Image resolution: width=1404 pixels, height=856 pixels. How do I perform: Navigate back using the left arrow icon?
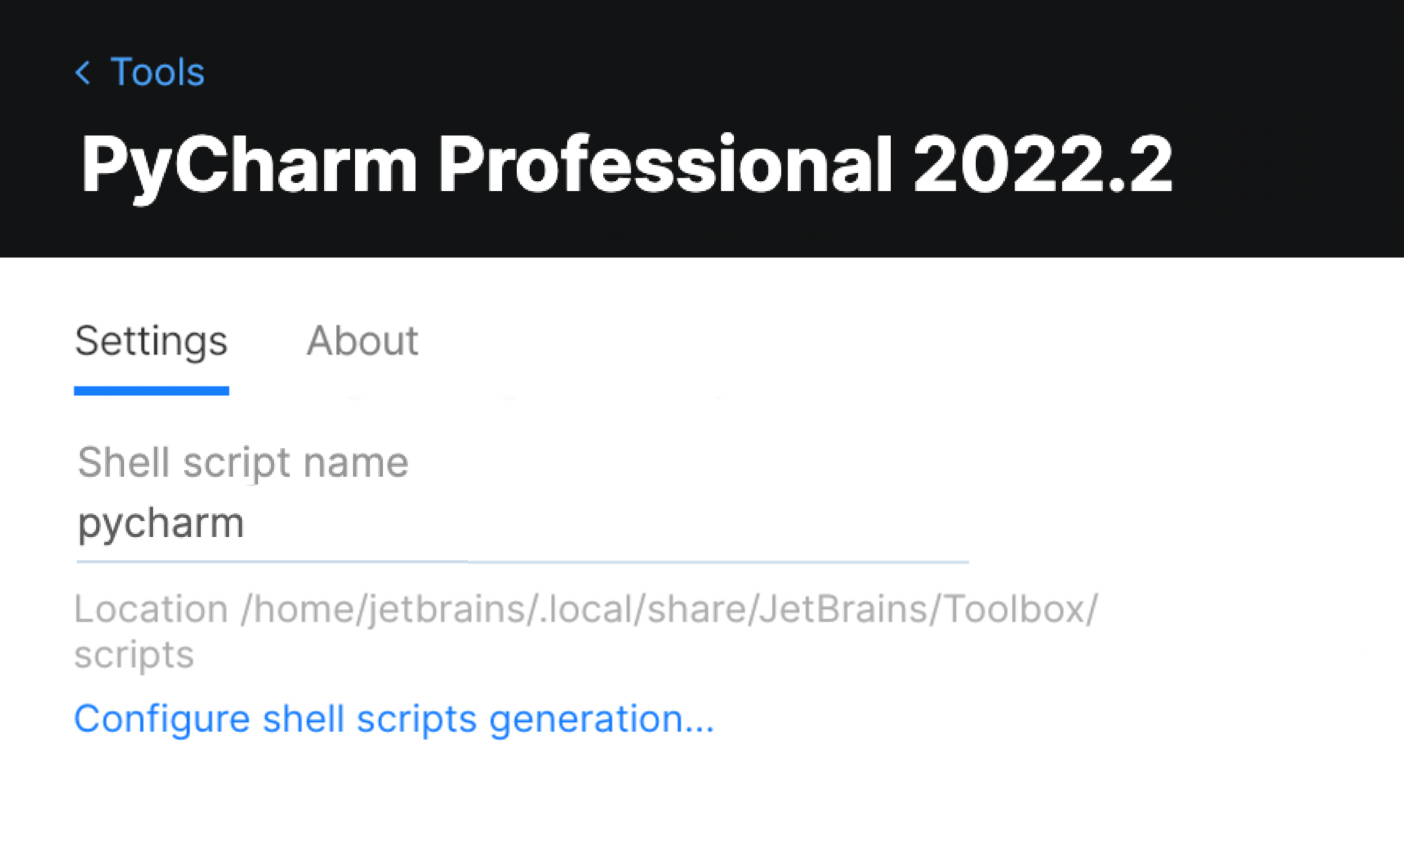point(82,72)
